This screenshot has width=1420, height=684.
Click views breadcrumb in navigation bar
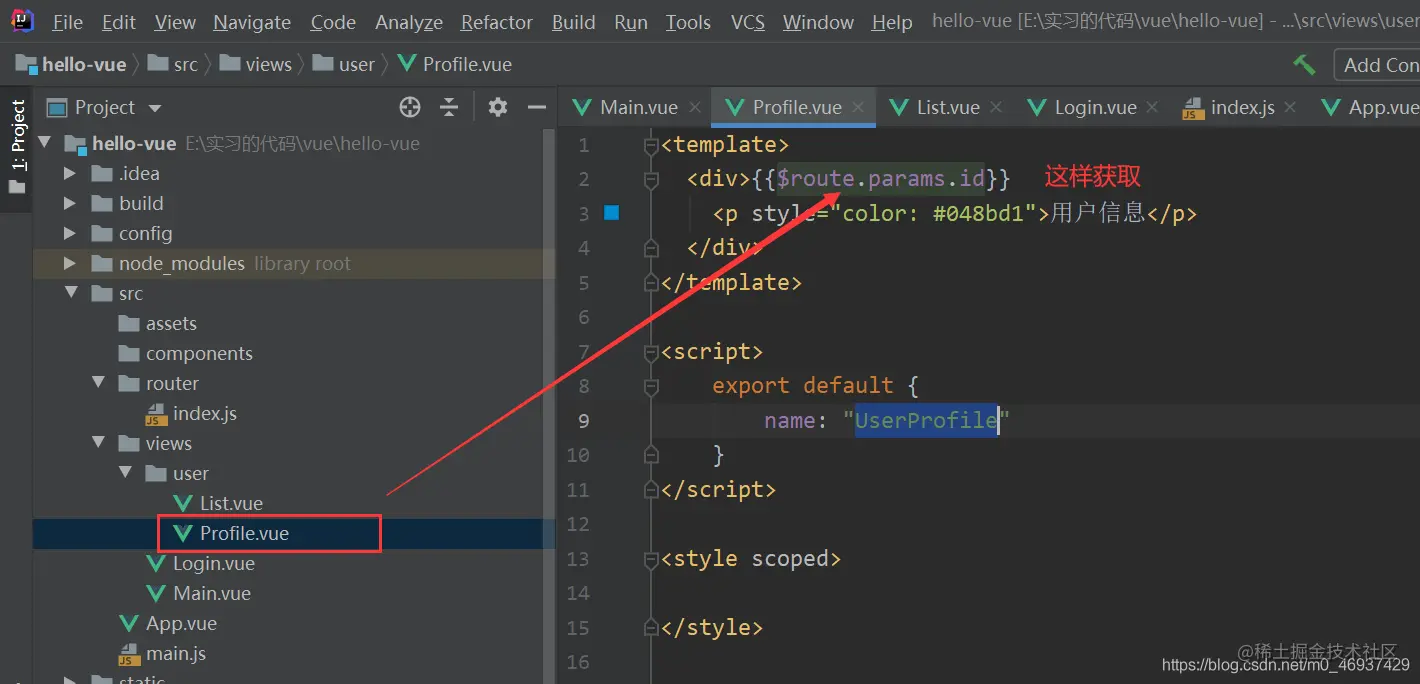[256, 64]
